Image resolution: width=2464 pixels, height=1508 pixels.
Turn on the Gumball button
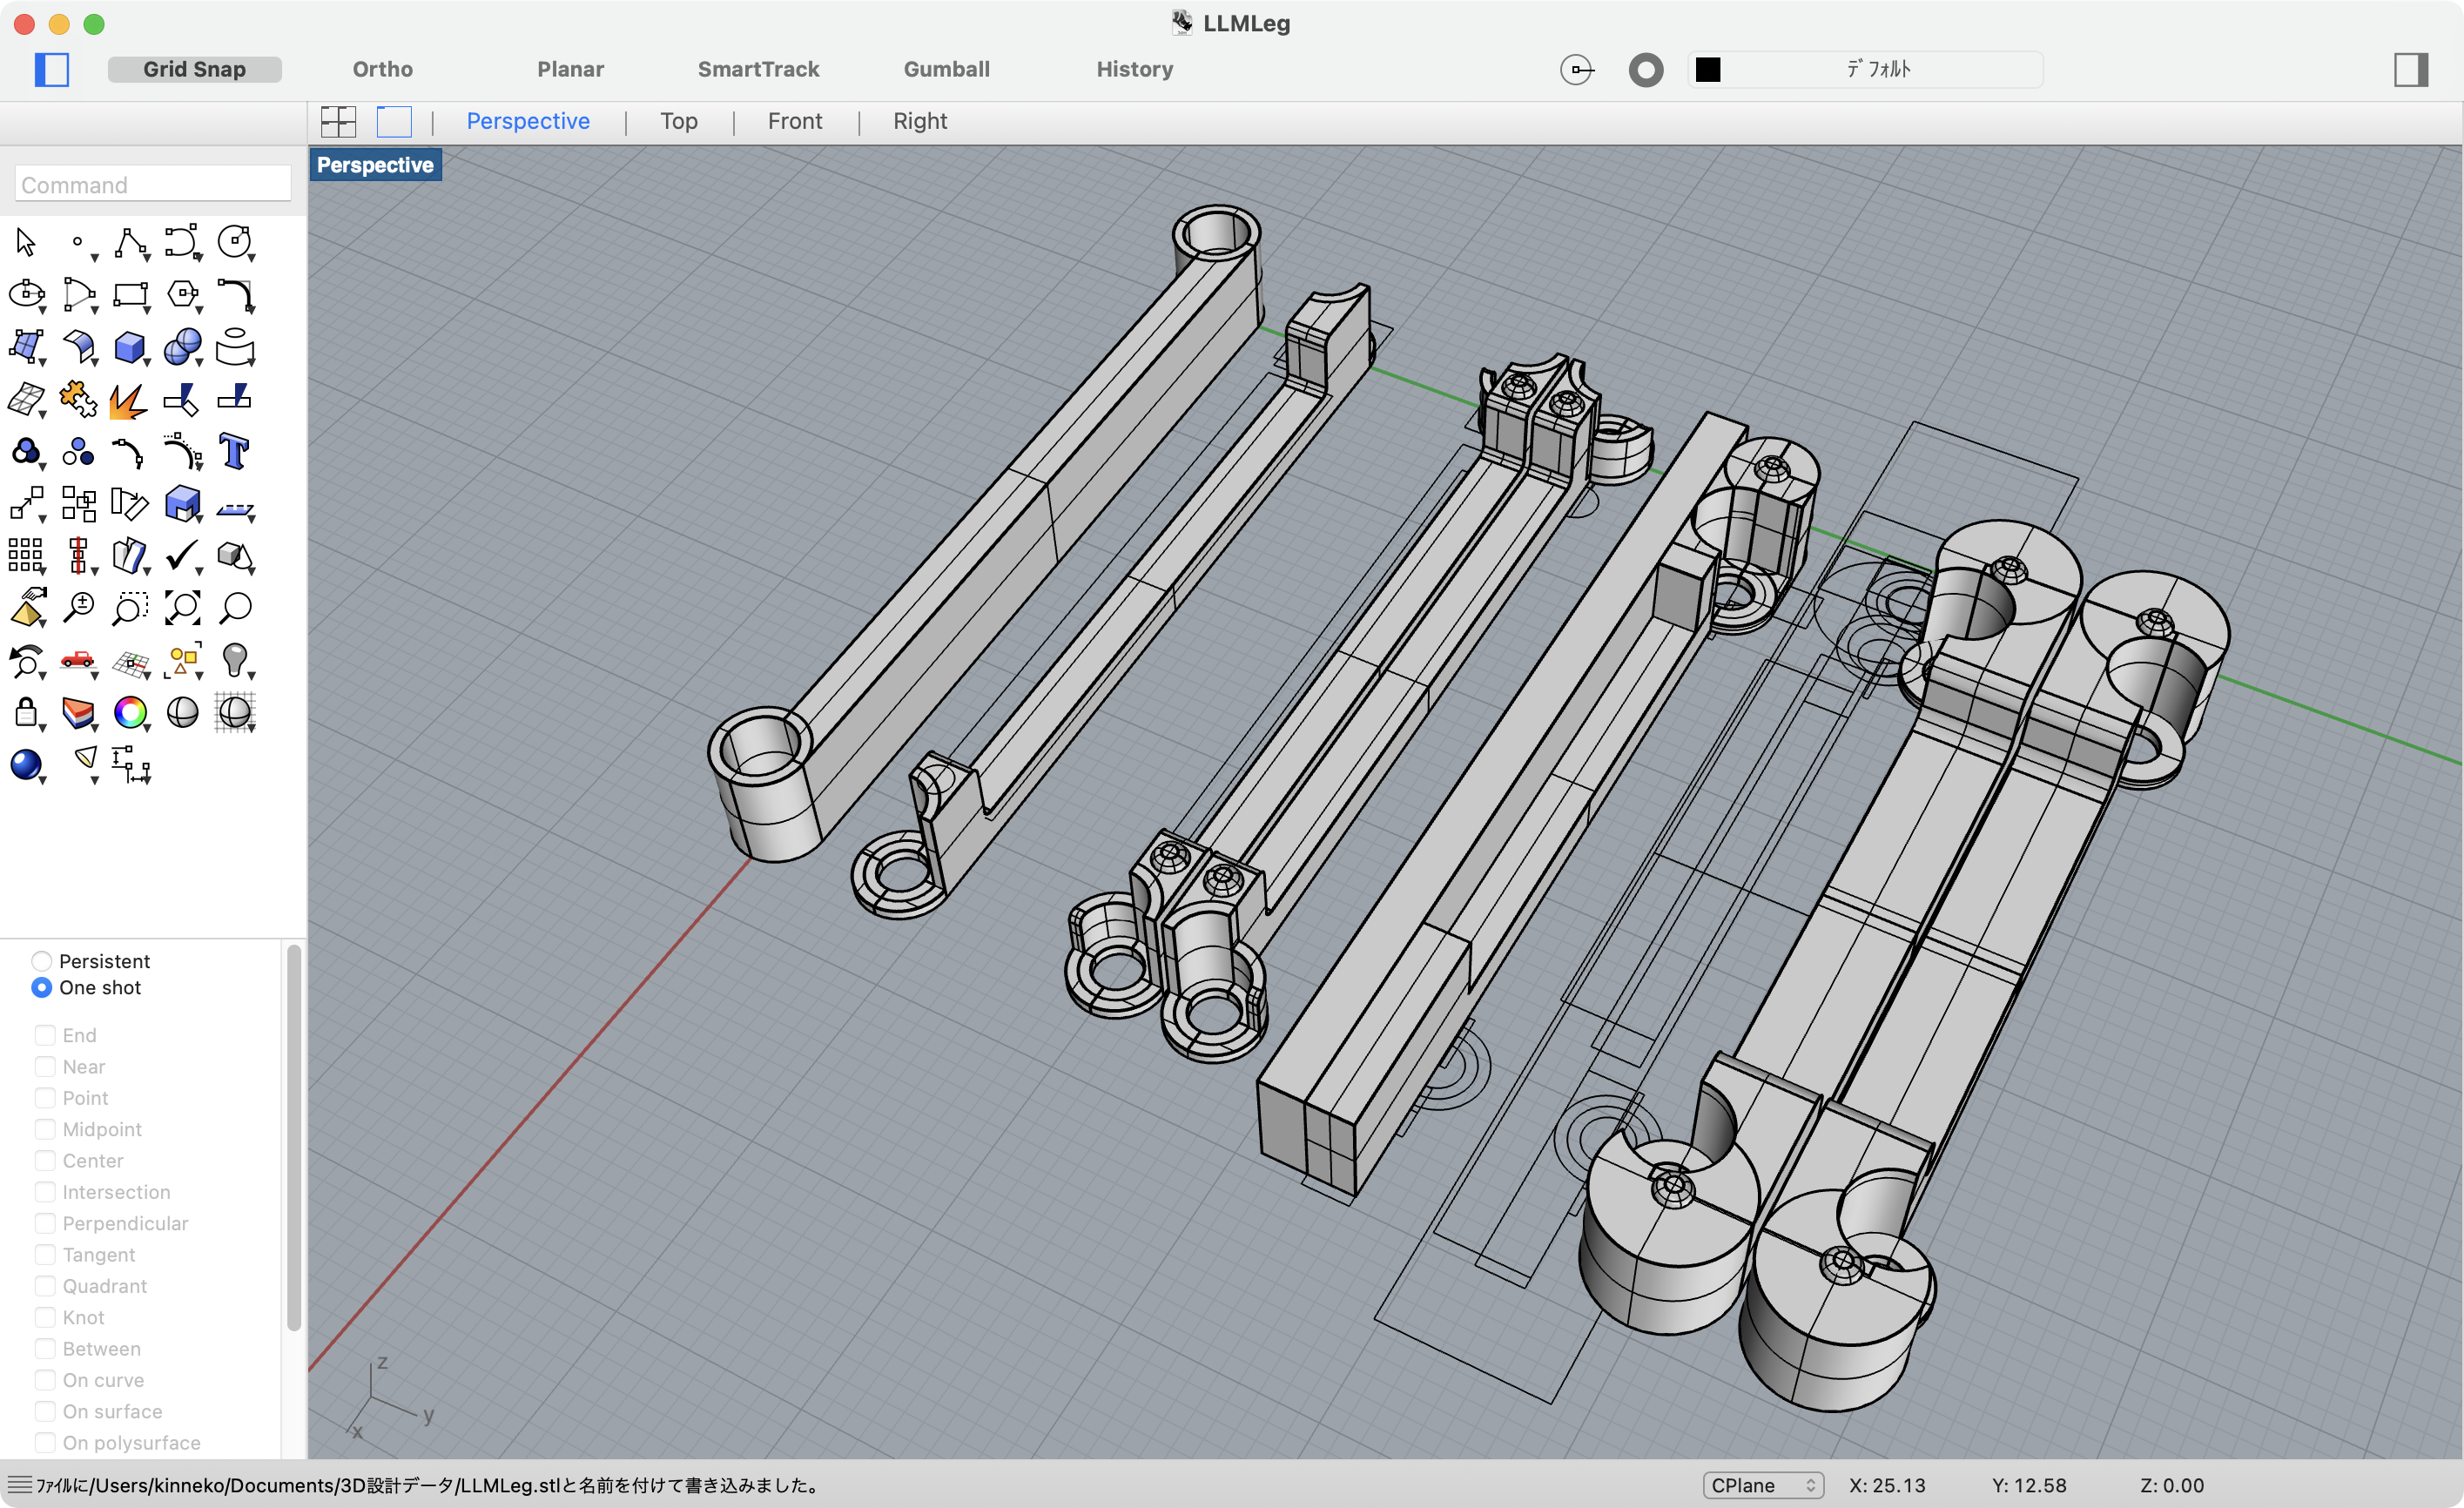[946, 69]
